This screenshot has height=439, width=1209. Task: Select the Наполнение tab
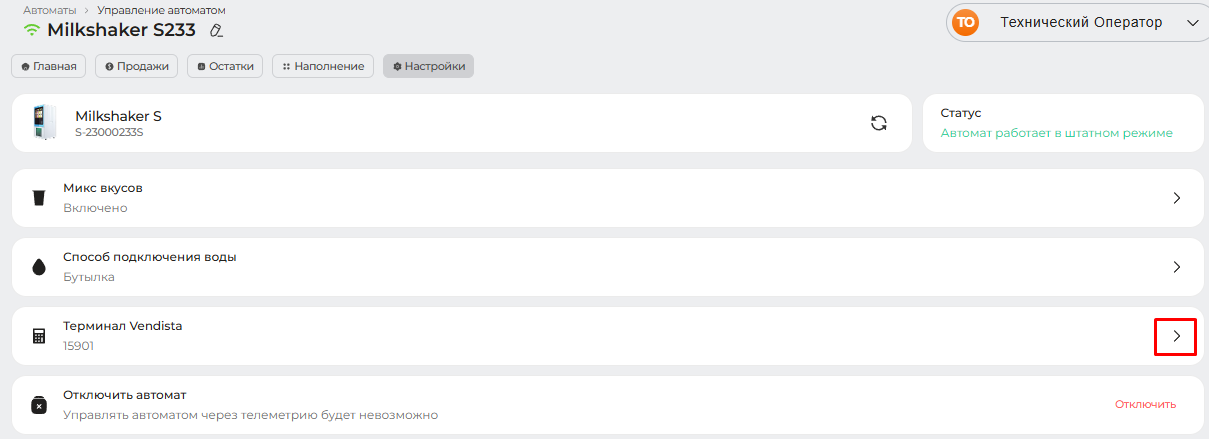323,66
